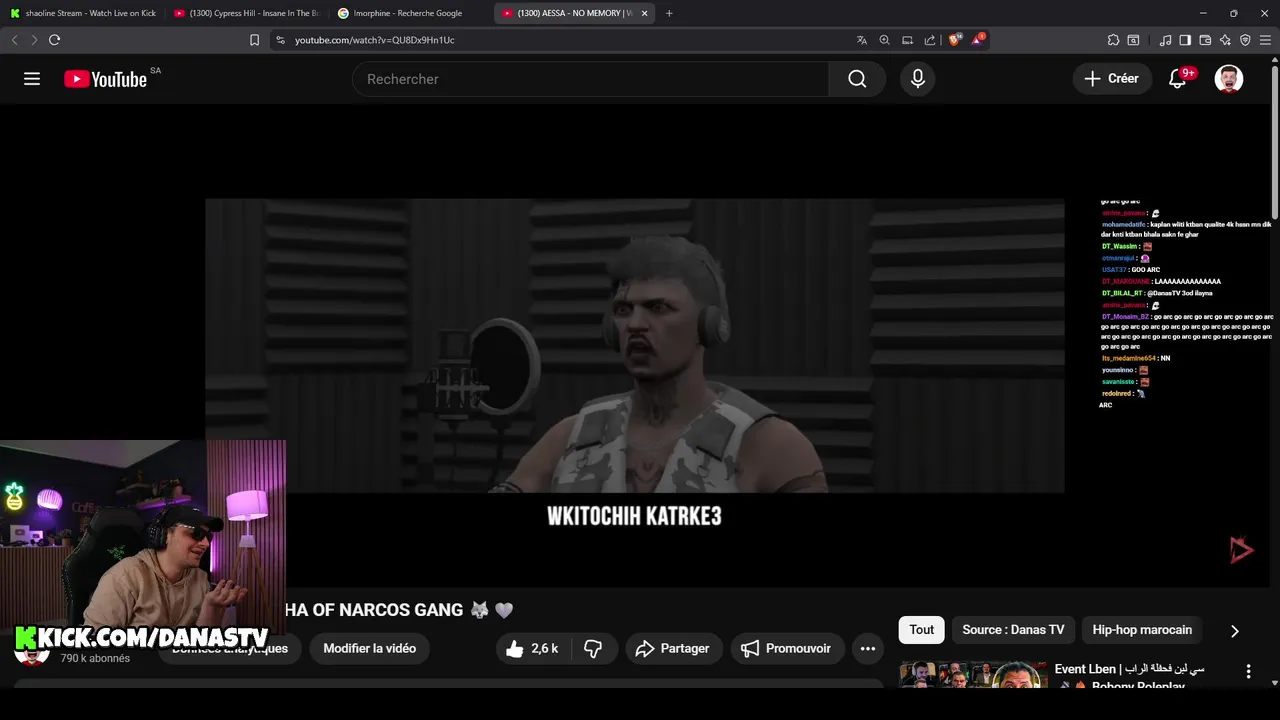Go back in browser history

point(14,40)
